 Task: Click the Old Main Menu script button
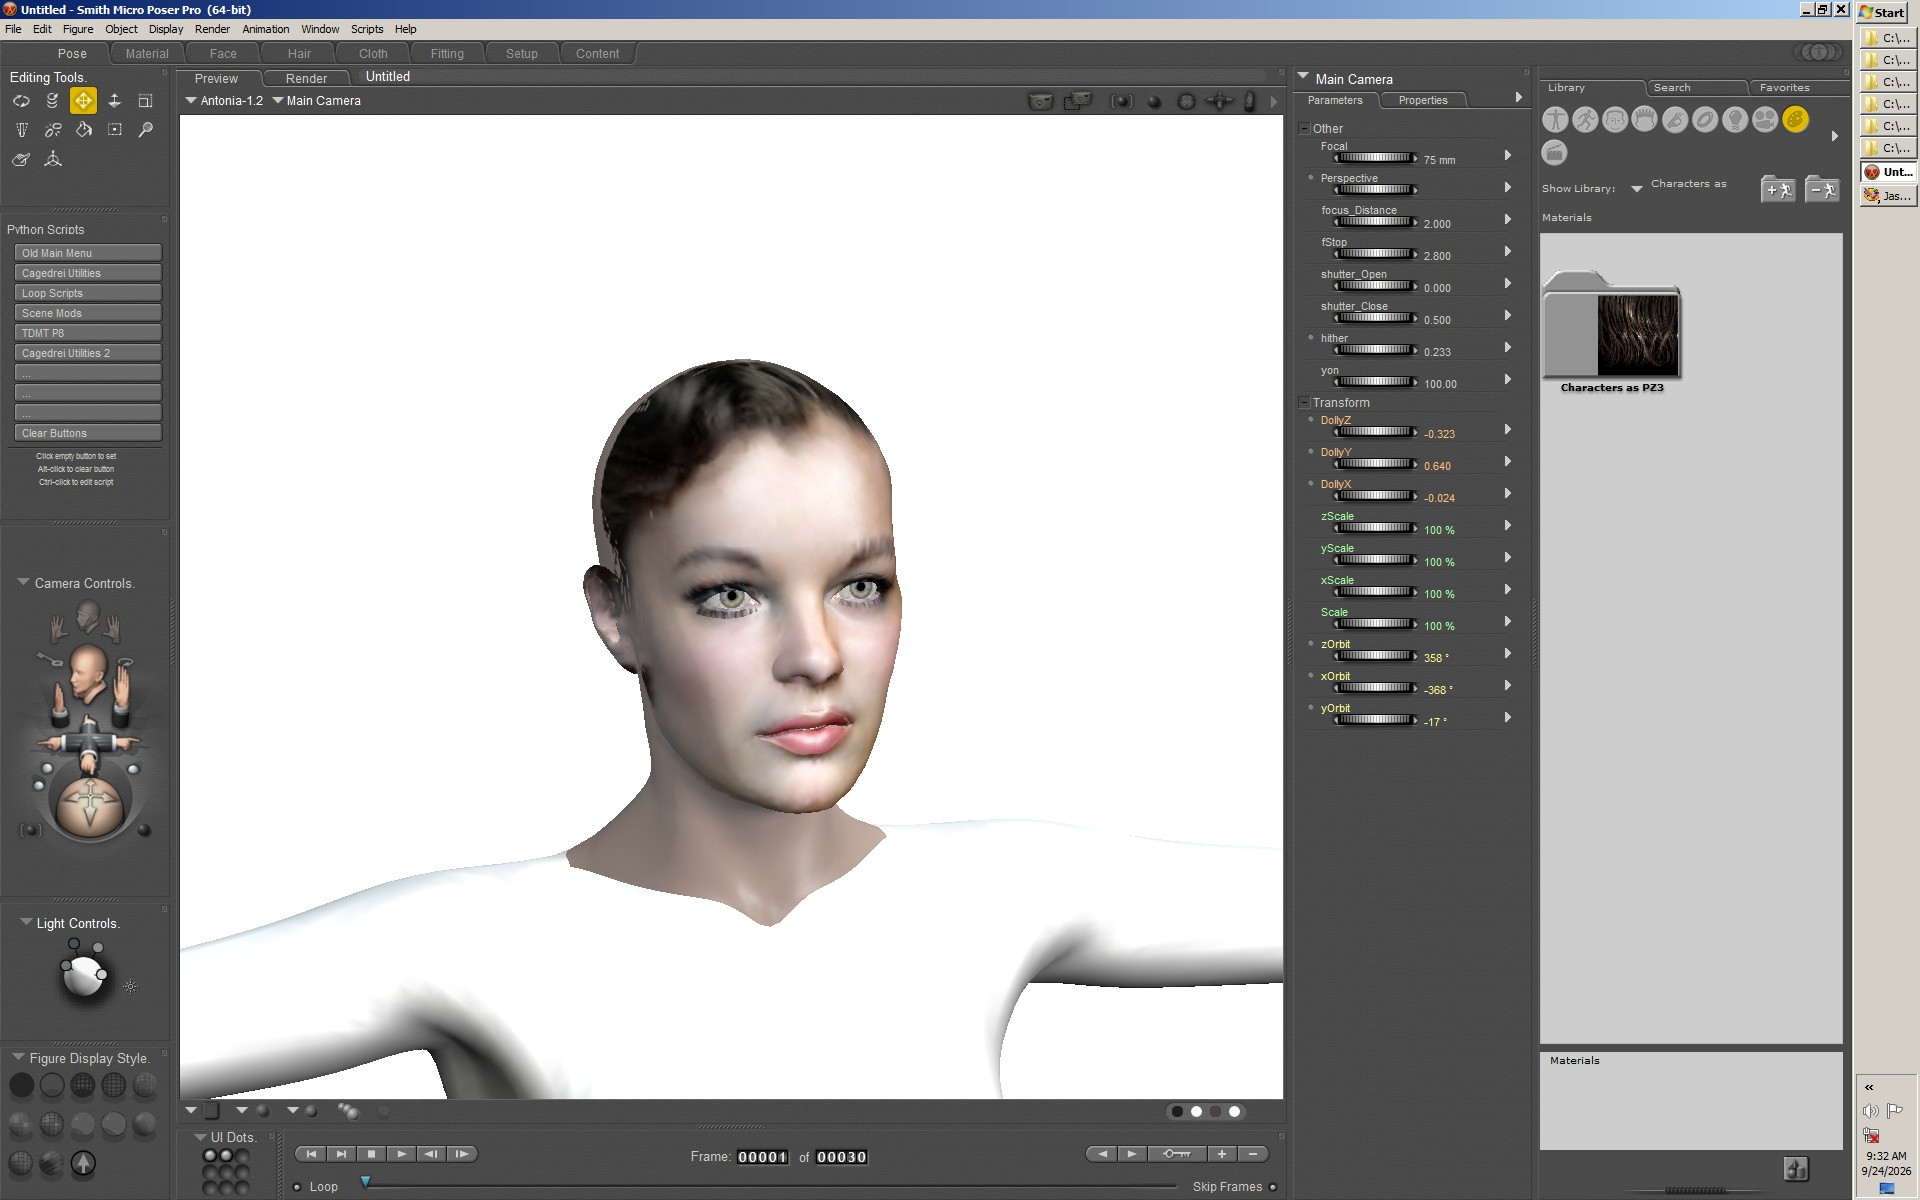coord(88,253)
